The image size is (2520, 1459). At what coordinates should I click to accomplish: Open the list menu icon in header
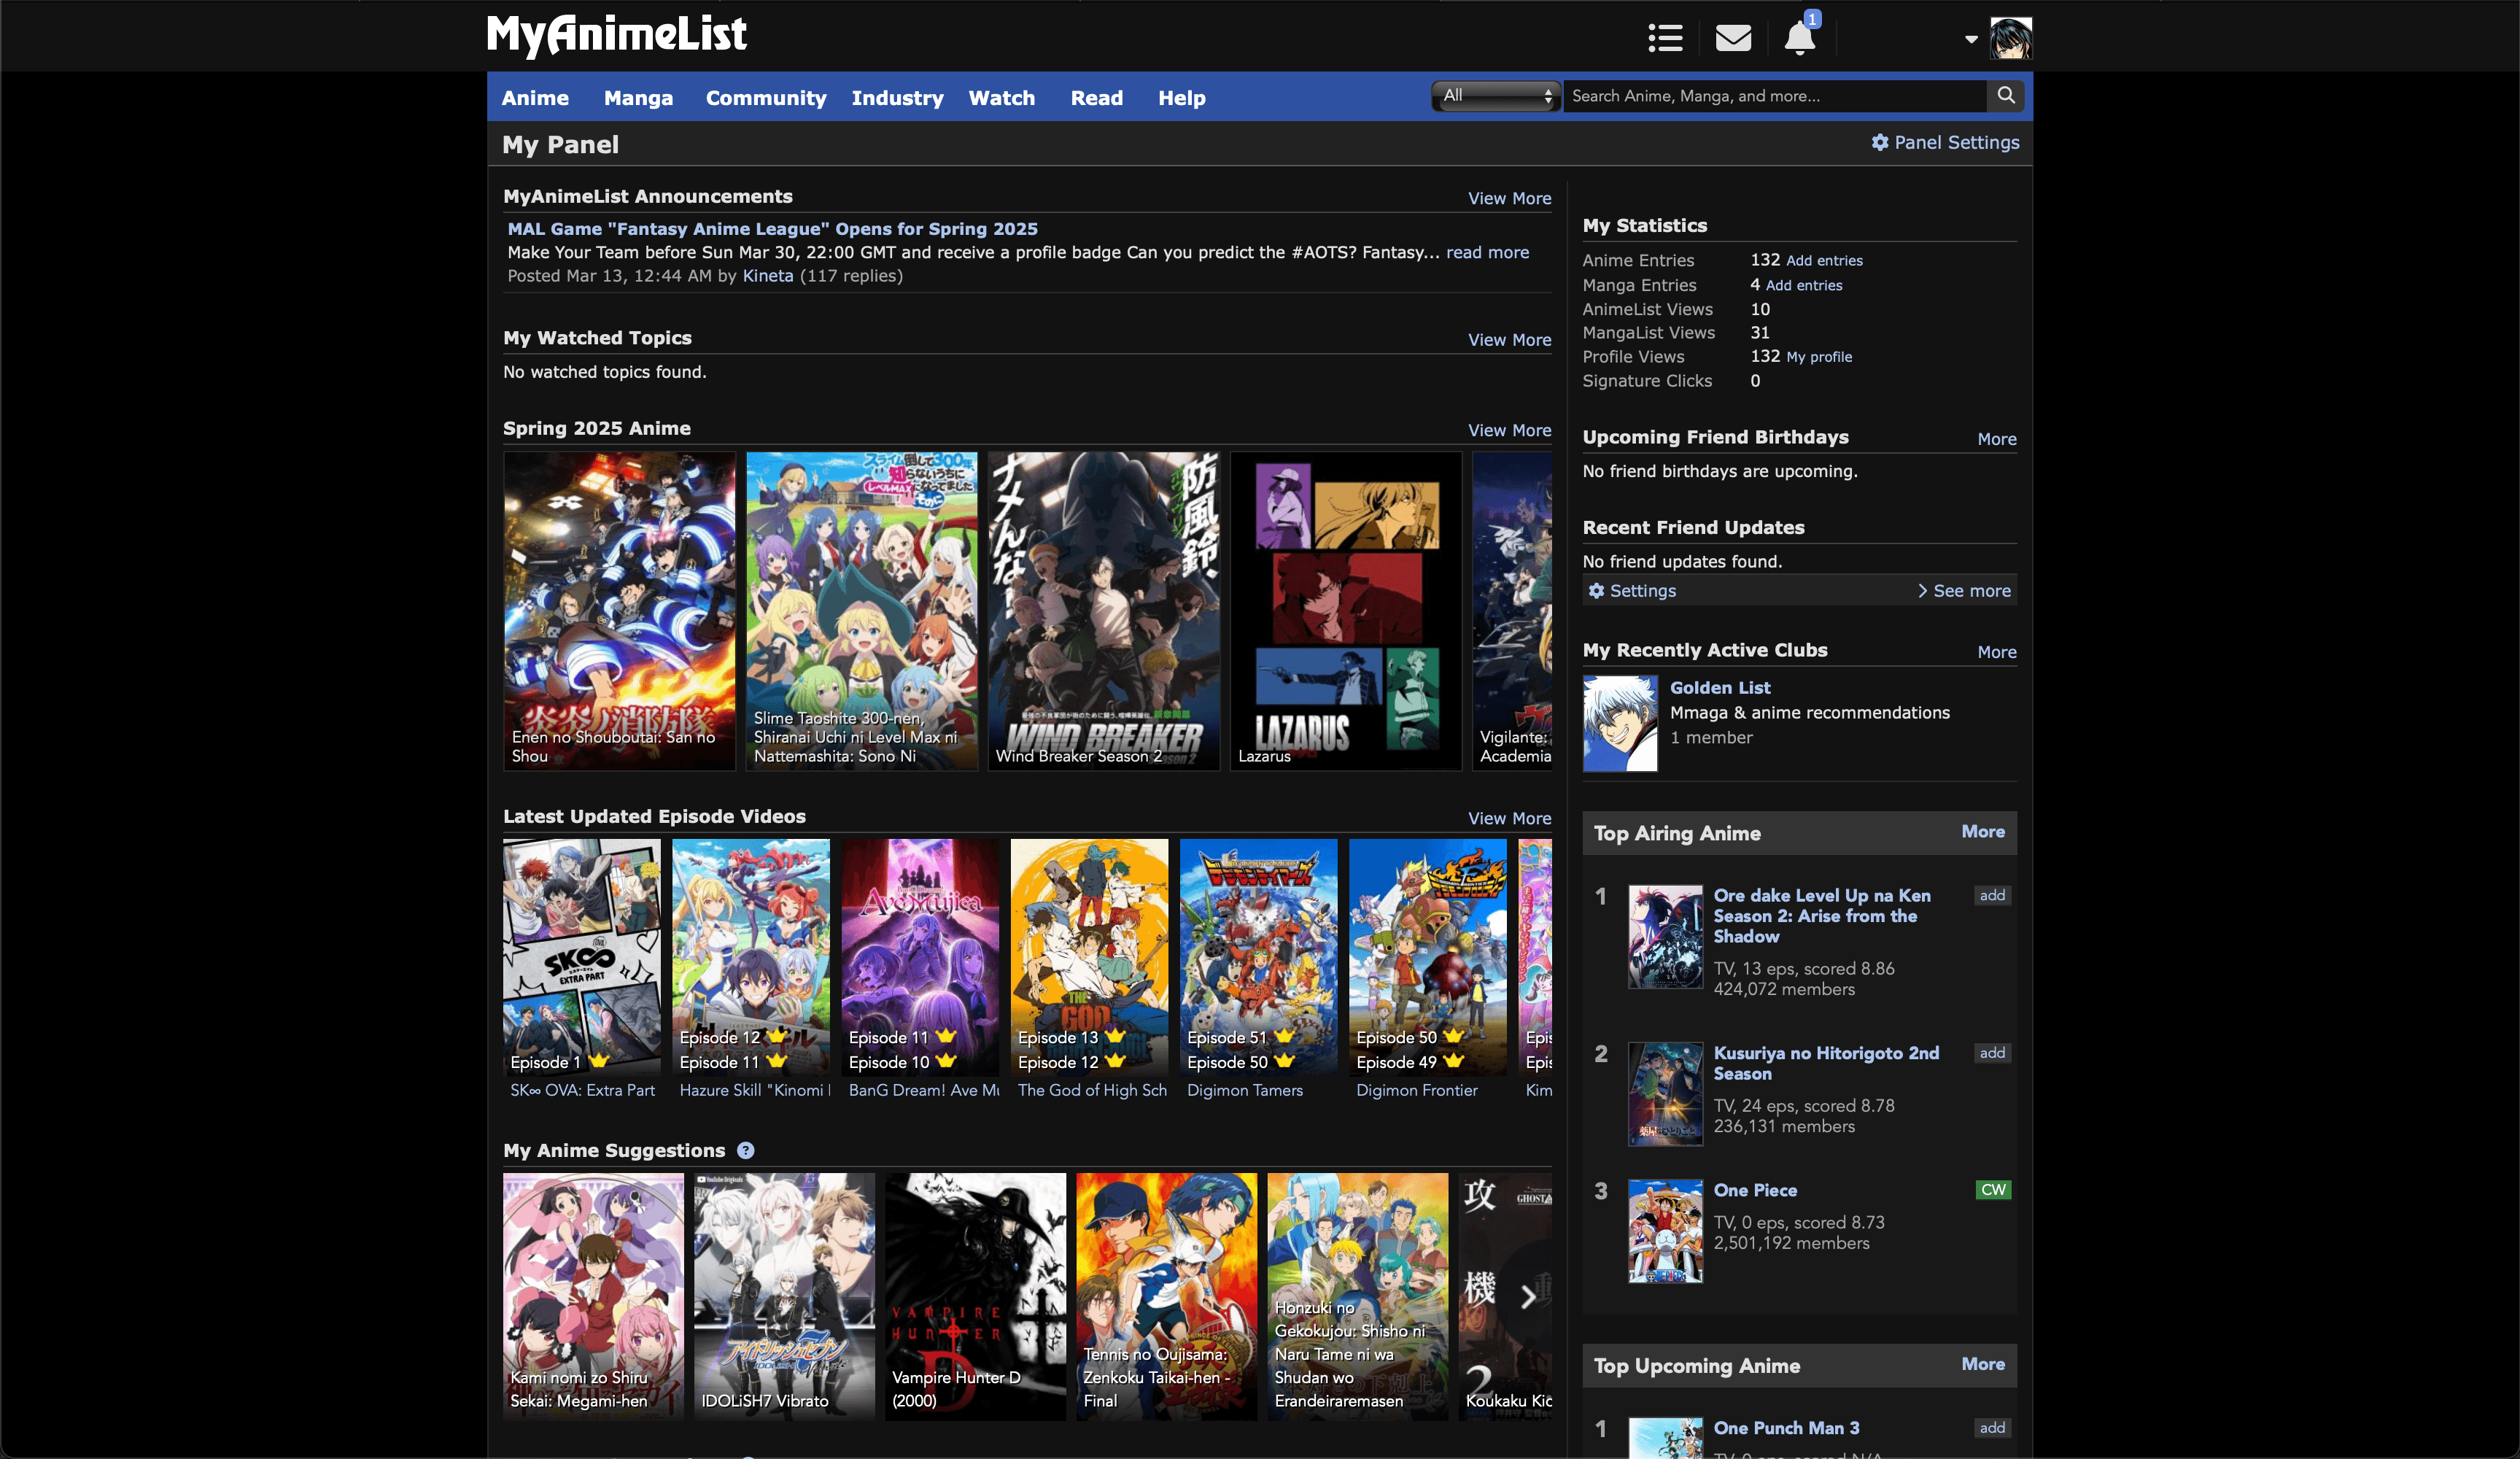pos(1665,38)
